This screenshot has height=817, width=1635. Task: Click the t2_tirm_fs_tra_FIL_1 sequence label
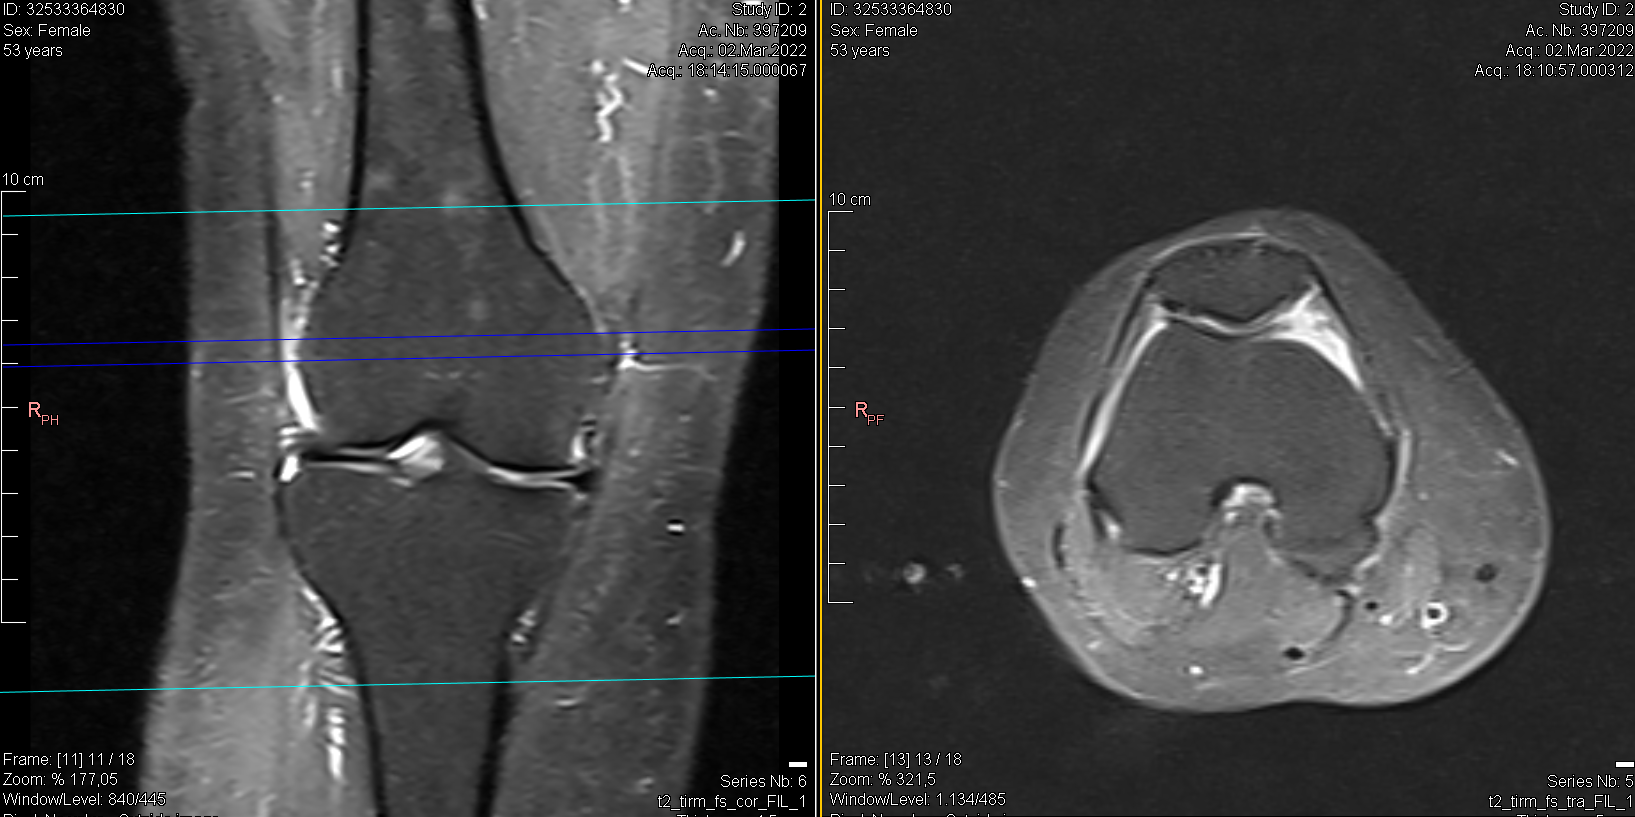click(1560, 801)
